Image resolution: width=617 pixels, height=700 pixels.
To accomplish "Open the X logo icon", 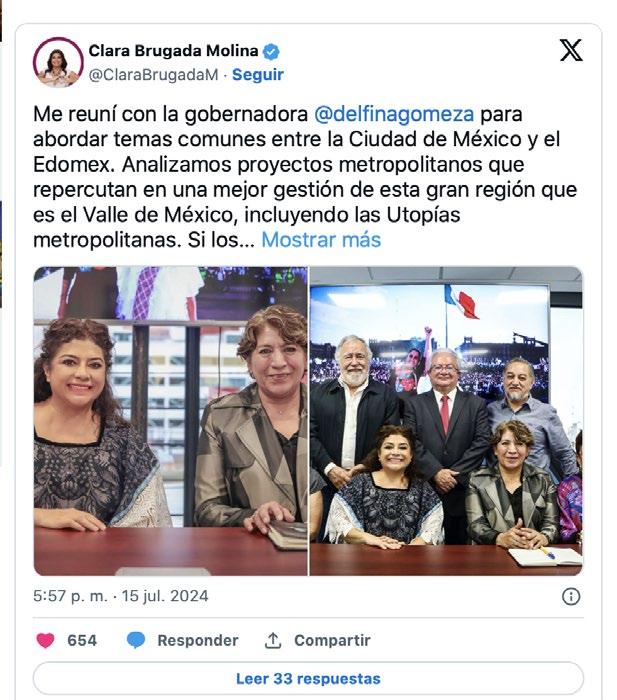I will (x=571, y=50).
